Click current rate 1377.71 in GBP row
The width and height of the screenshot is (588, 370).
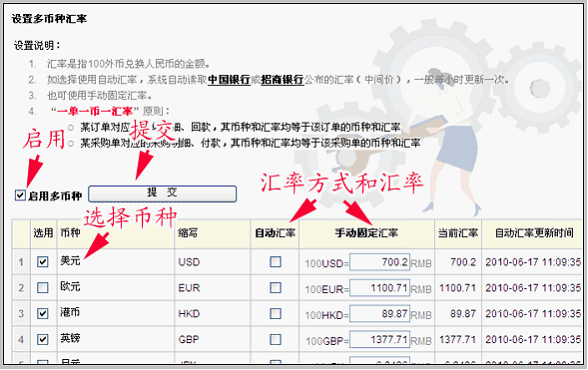(458, 340)
